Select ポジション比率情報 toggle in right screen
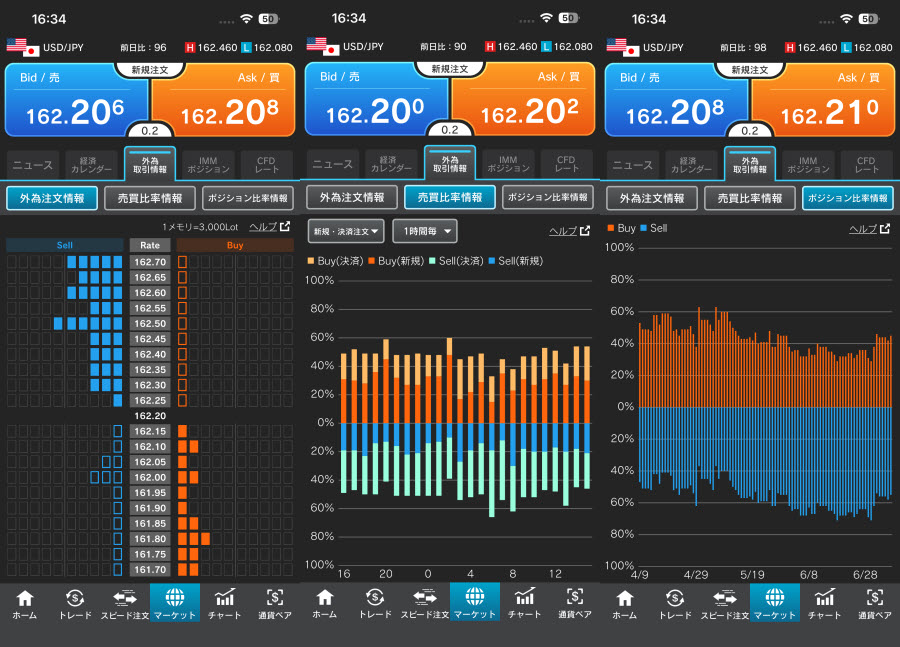900x647 pixels. point(848,198)
